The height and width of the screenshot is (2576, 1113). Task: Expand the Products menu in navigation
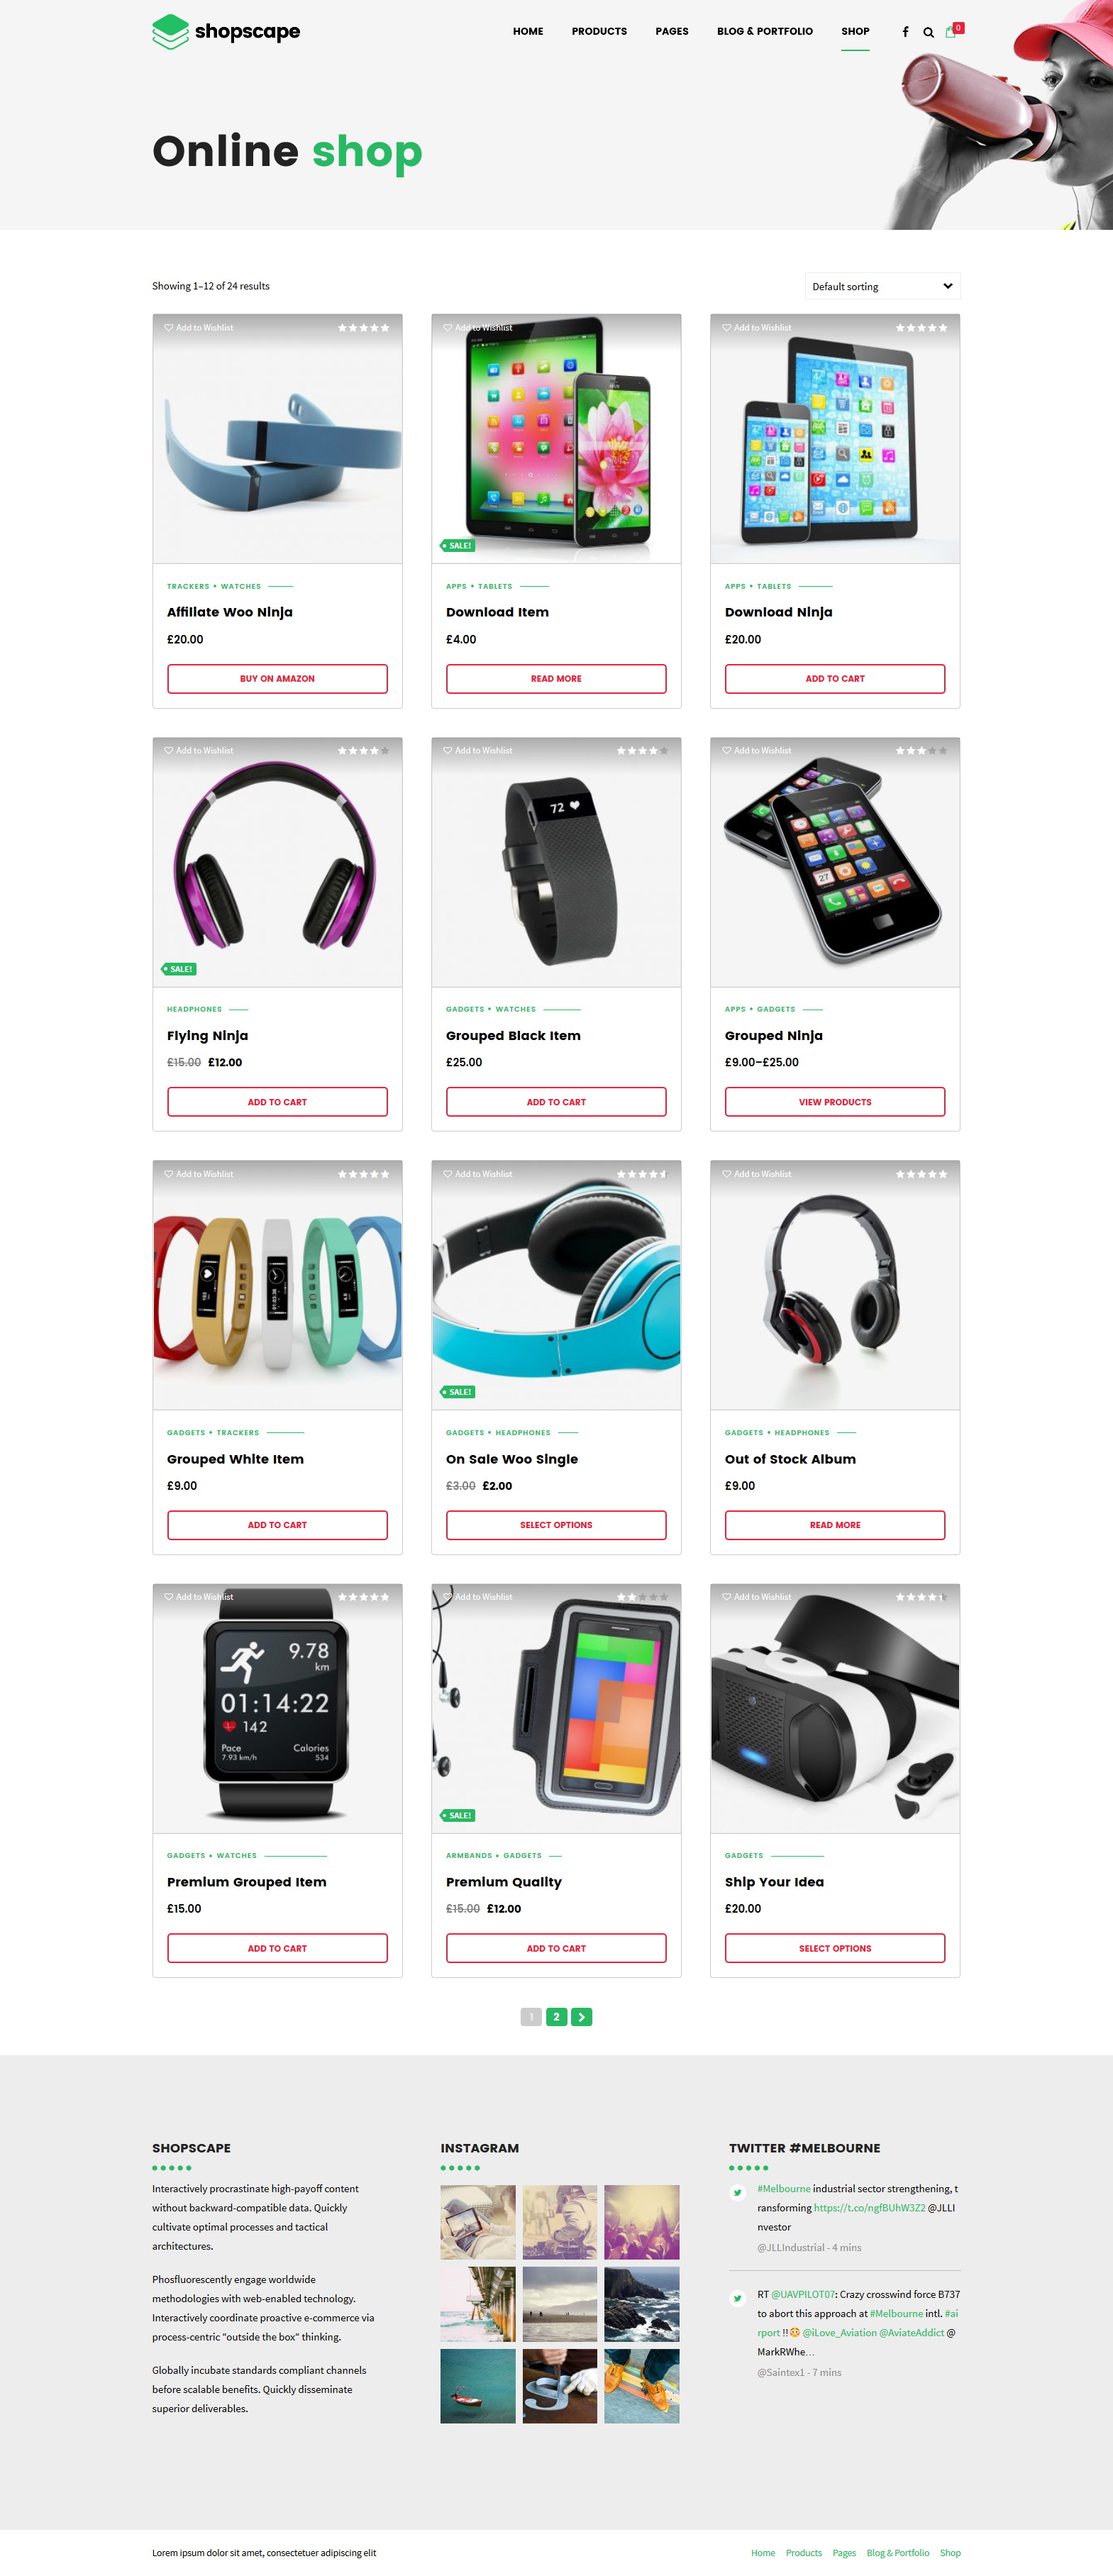pyautogui.click(x=599, y=32)
